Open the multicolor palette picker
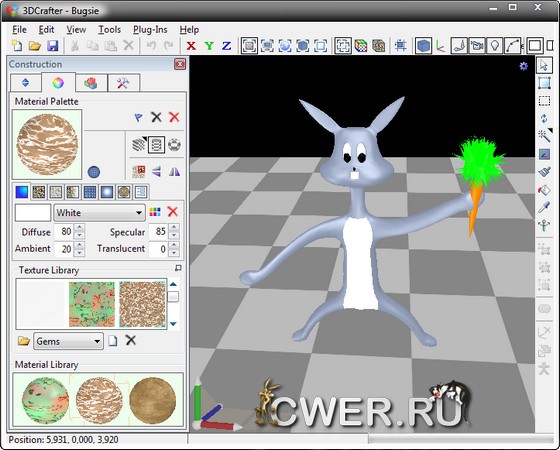560x450 pixels. point(155,212)
